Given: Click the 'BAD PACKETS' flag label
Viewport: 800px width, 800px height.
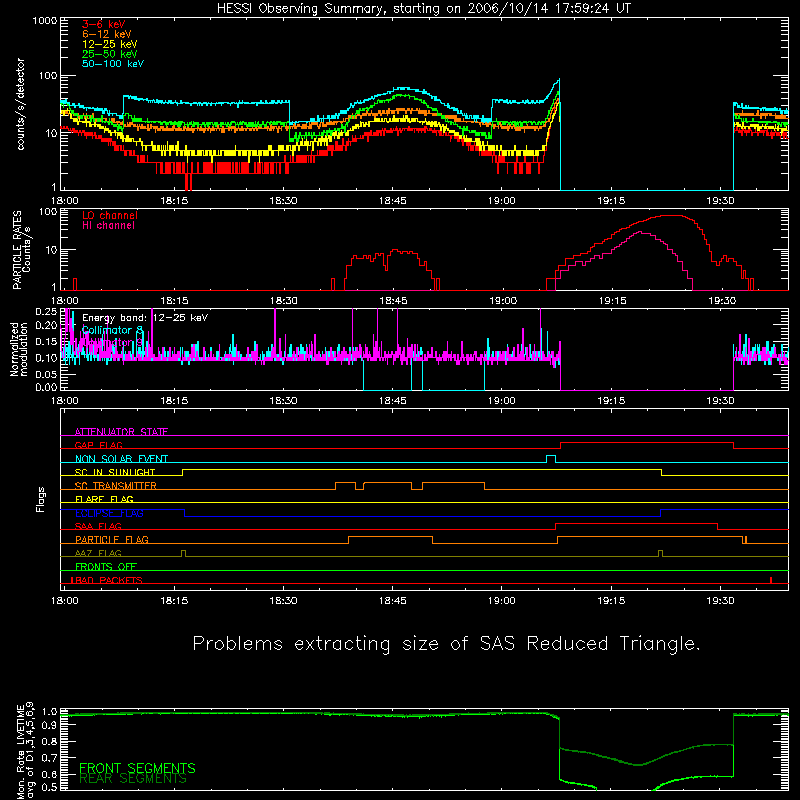Looking at the screenshot, I should [107, 580].
